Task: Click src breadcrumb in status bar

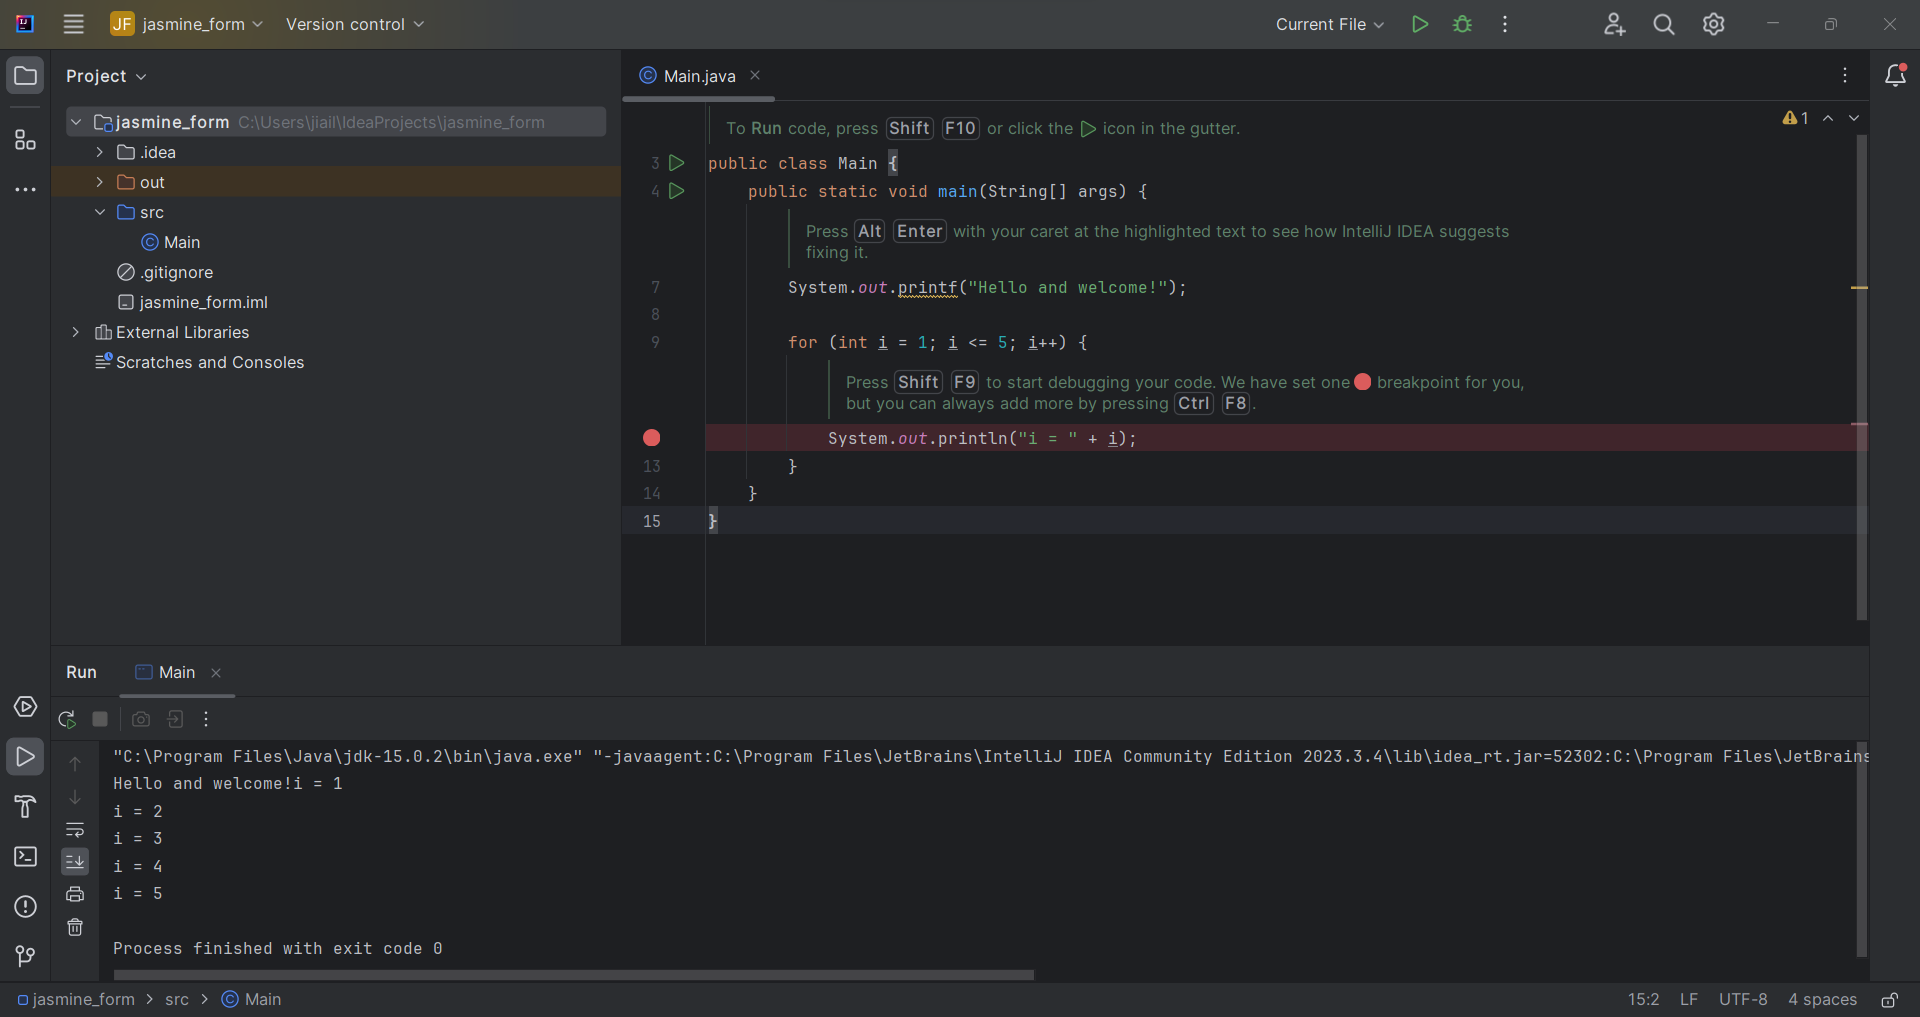Action: [x=177, y=1000]
